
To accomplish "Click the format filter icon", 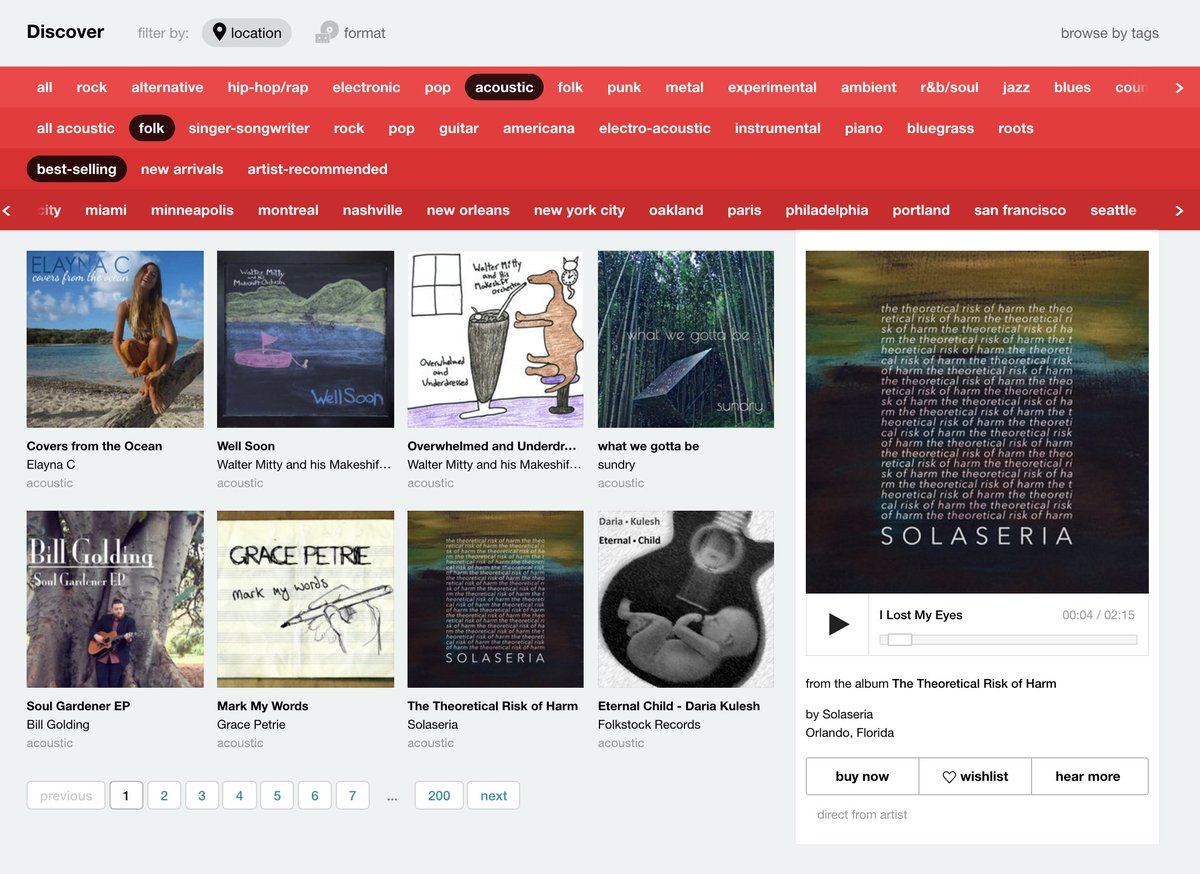I will [x=327, y=33].
